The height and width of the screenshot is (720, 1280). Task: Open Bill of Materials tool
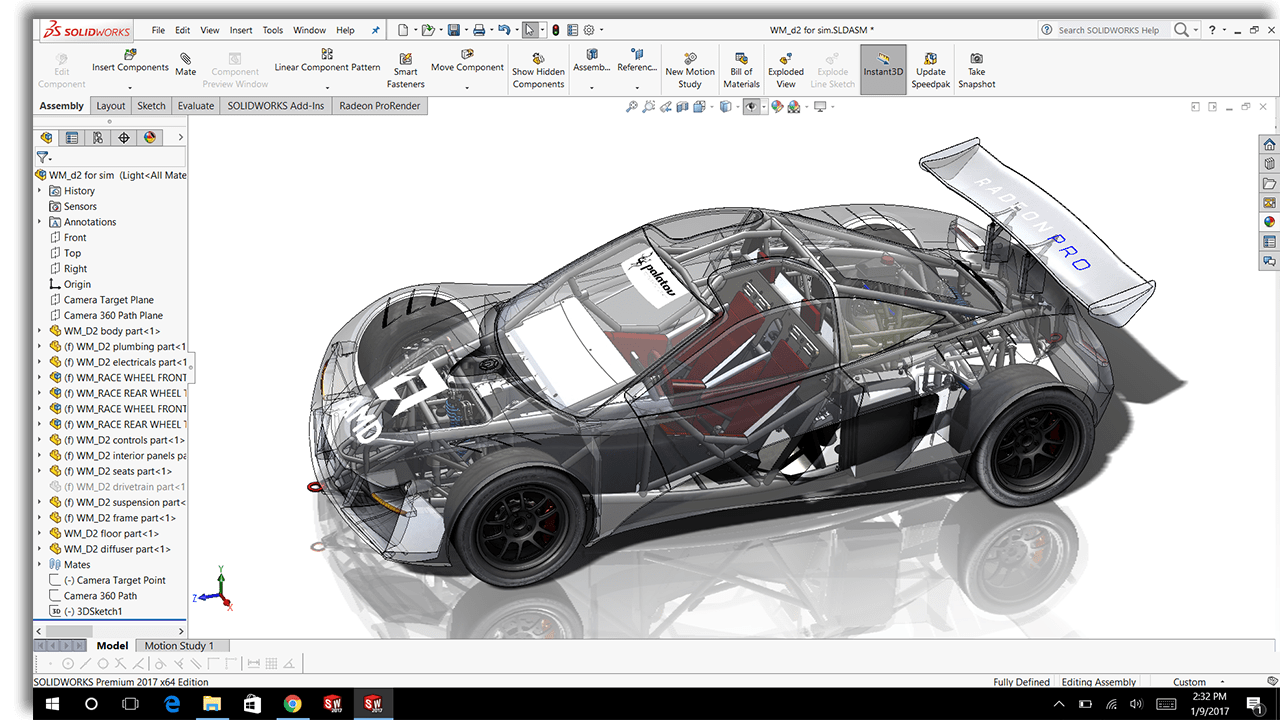tap(741, 66)
